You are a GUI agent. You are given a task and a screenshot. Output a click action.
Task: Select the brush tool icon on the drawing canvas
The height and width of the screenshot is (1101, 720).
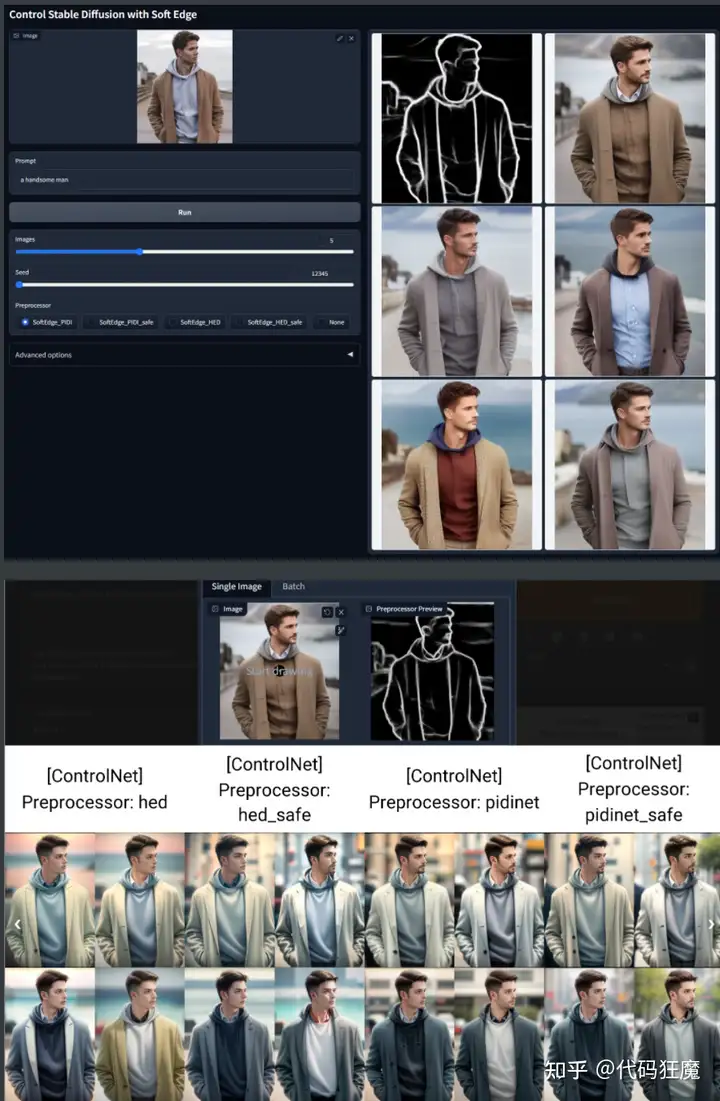coord(341,630)
